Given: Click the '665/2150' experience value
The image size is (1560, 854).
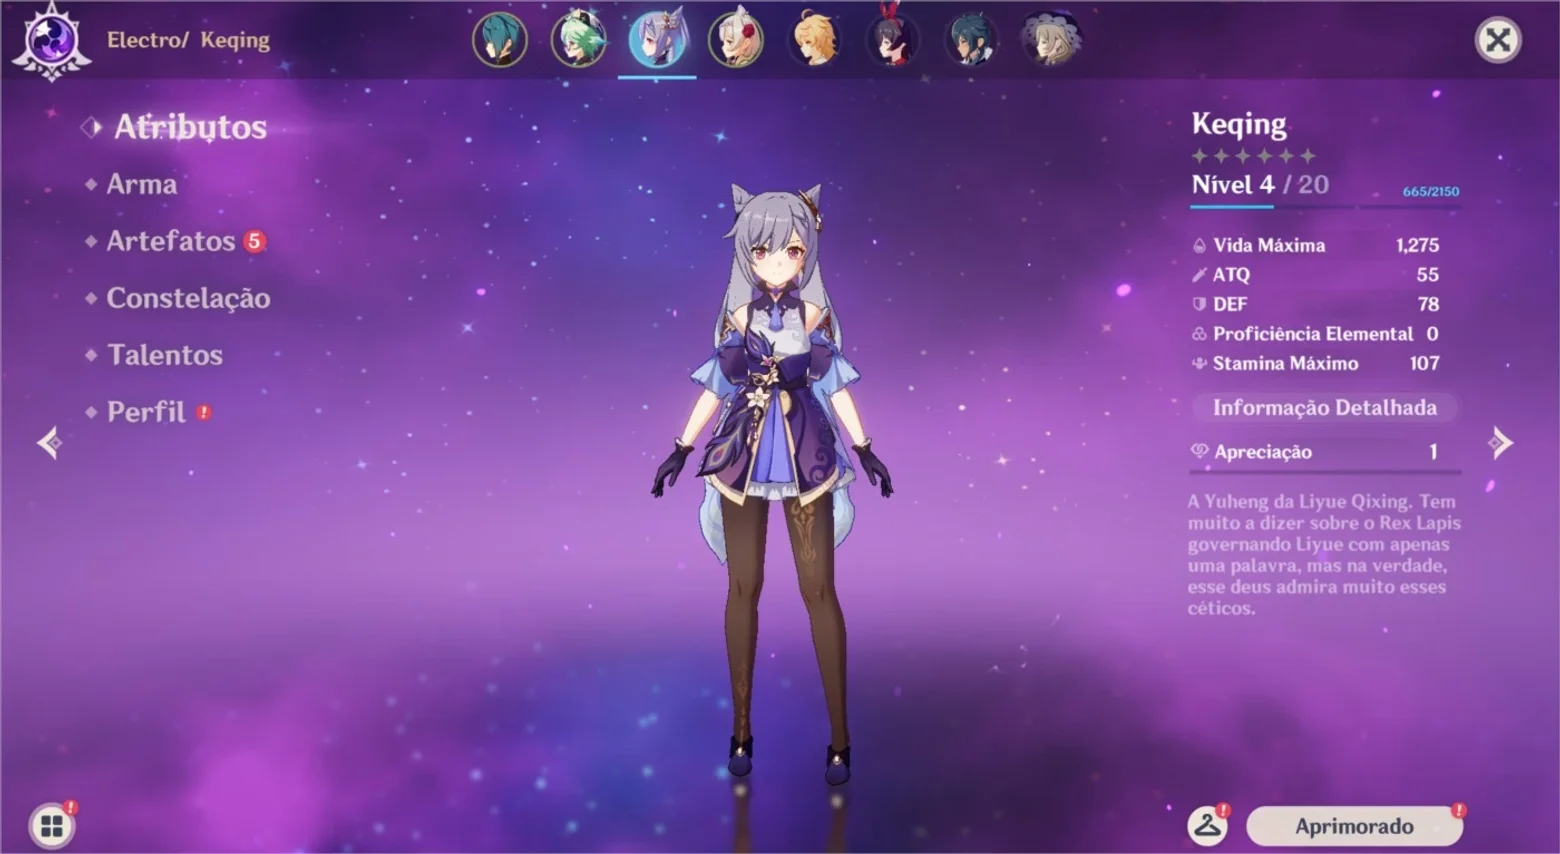Looking at the screenshot, I should pyautogui.click(x=1431, y=191).
